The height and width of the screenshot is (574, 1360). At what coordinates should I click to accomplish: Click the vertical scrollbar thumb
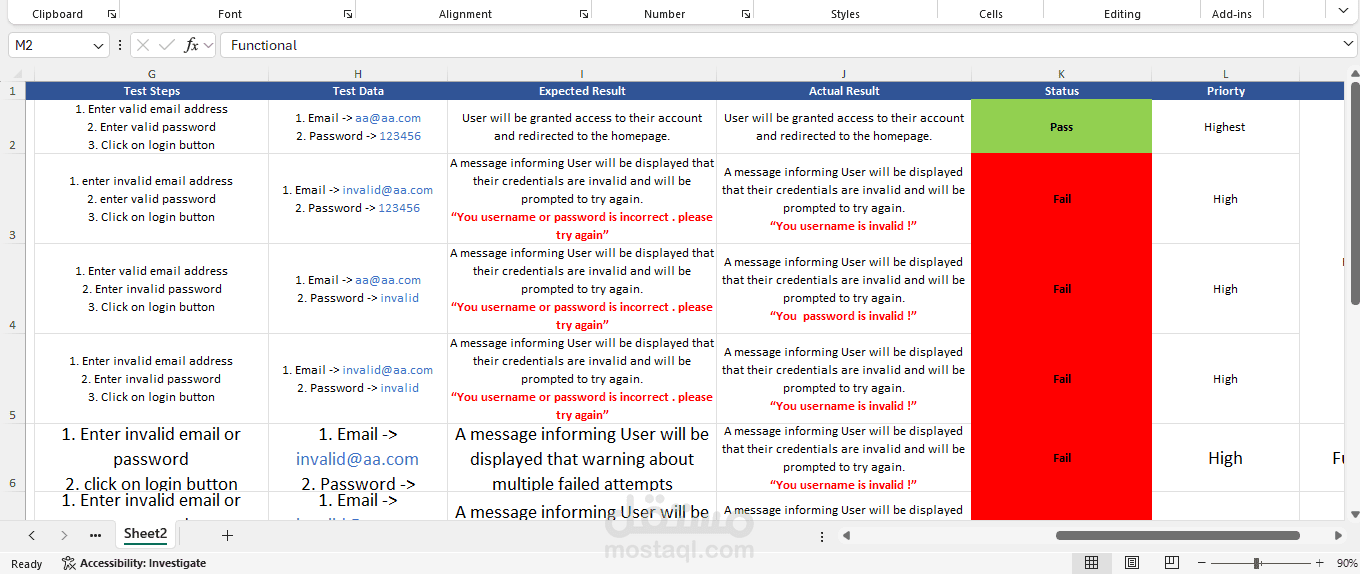(x=1355, y=195)
